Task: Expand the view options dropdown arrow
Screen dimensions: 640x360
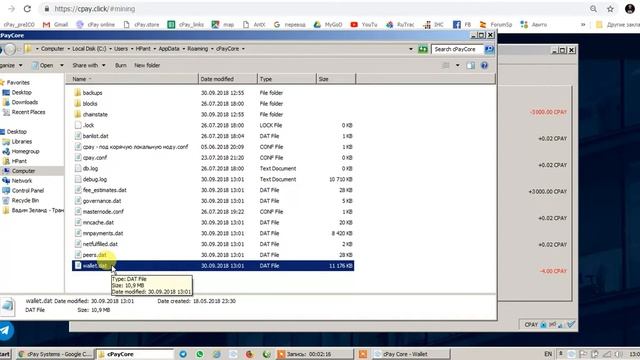Action: pyautogui.click(x=458, y=65)
